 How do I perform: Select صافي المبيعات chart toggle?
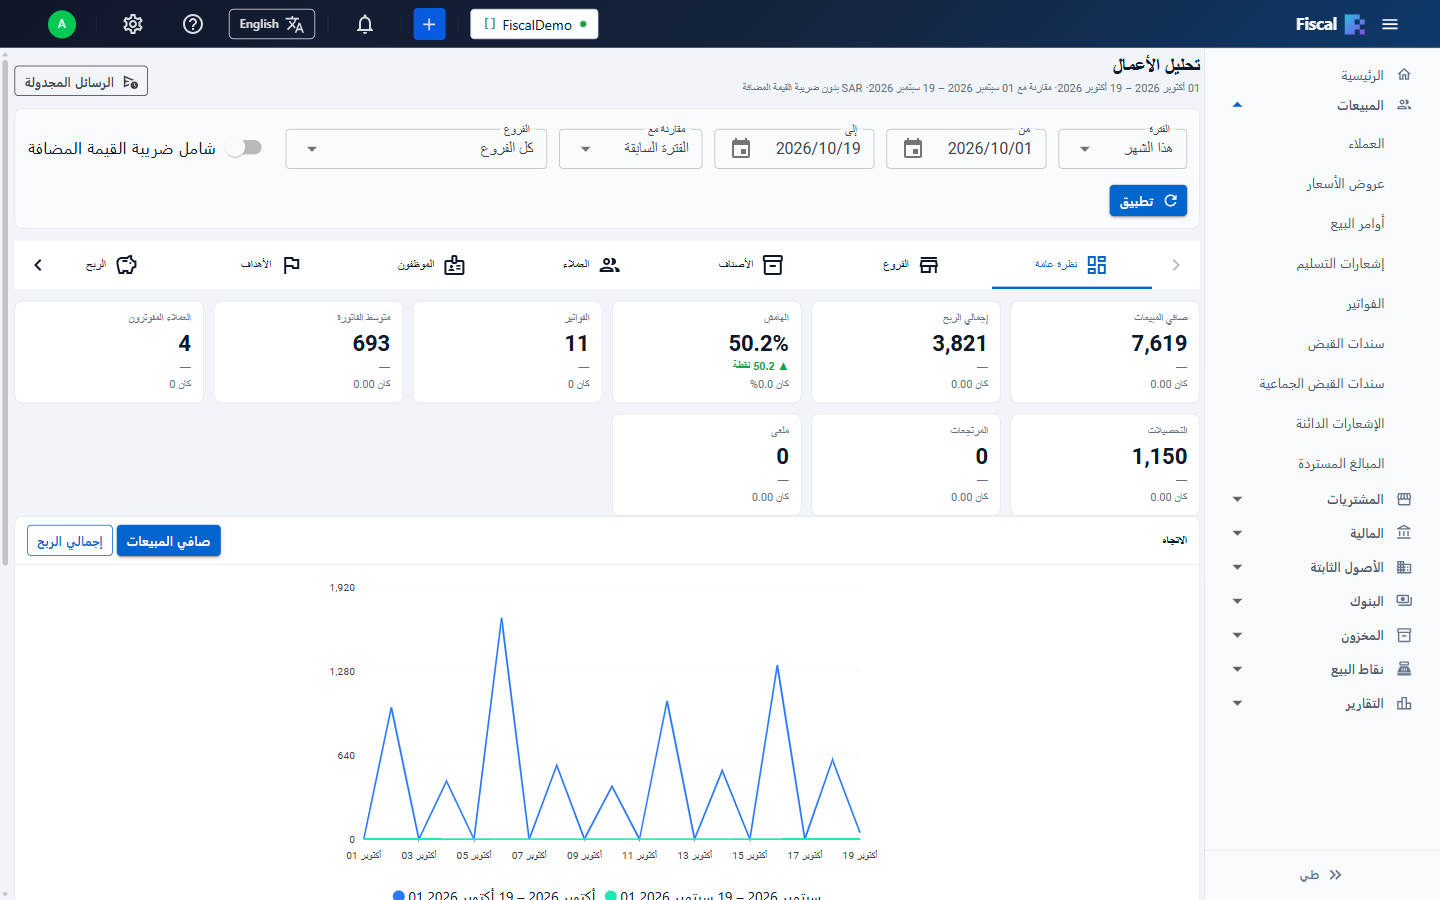coord(169,541)
